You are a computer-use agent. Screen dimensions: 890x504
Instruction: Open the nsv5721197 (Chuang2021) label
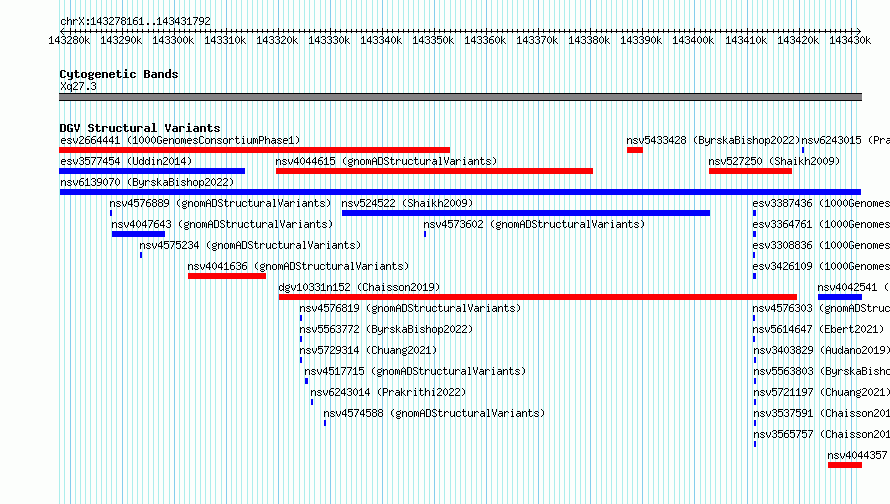[821, 392]
